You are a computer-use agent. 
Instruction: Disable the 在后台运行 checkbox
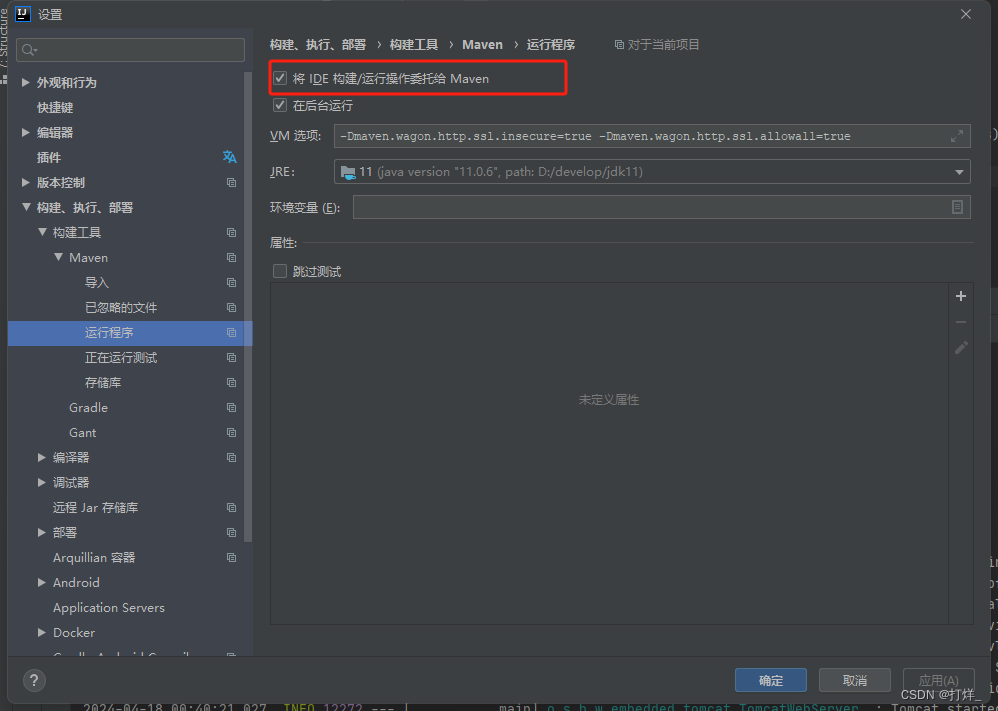(x=280, y=105)
